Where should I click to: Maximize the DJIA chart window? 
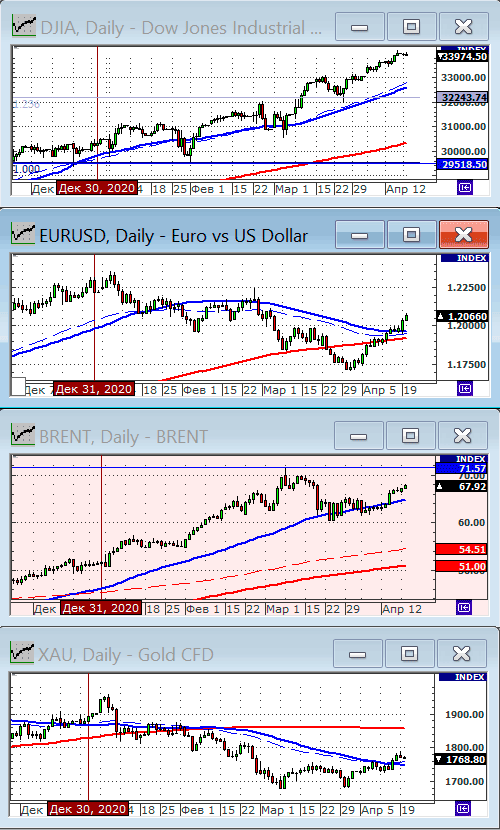(411, 26)
